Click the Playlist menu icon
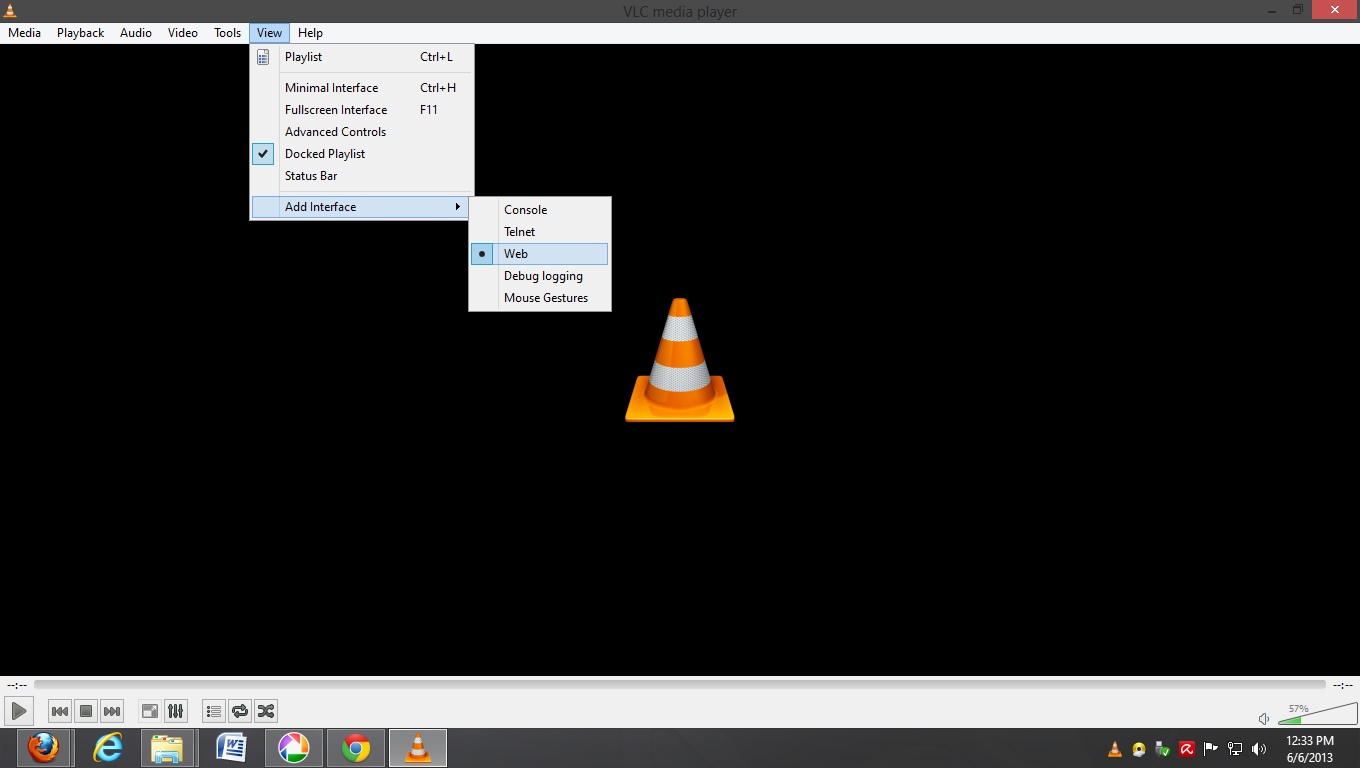This screenshot has height=768, width=1360. tap(263, 57)
